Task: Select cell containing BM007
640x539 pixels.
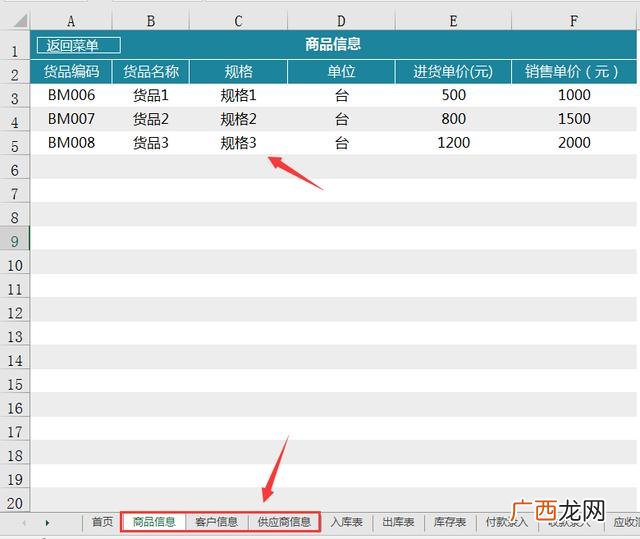Action: point(71,119)
